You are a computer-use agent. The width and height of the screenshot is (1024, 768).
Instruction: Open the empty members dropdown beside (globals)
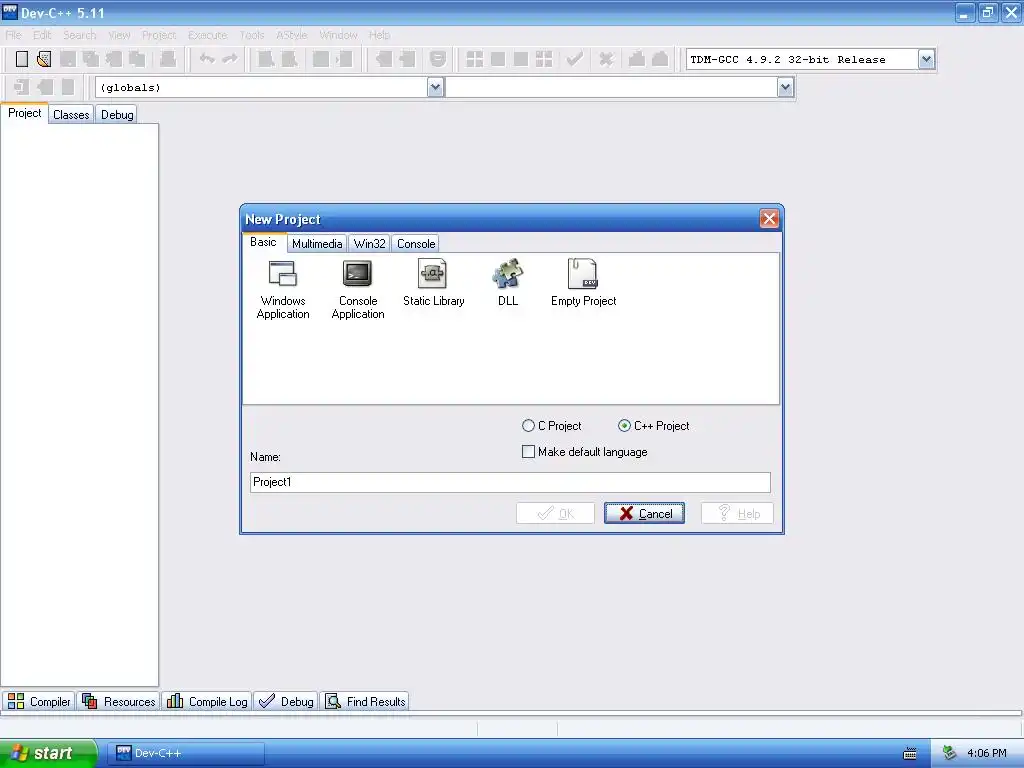tap(786, 88)
